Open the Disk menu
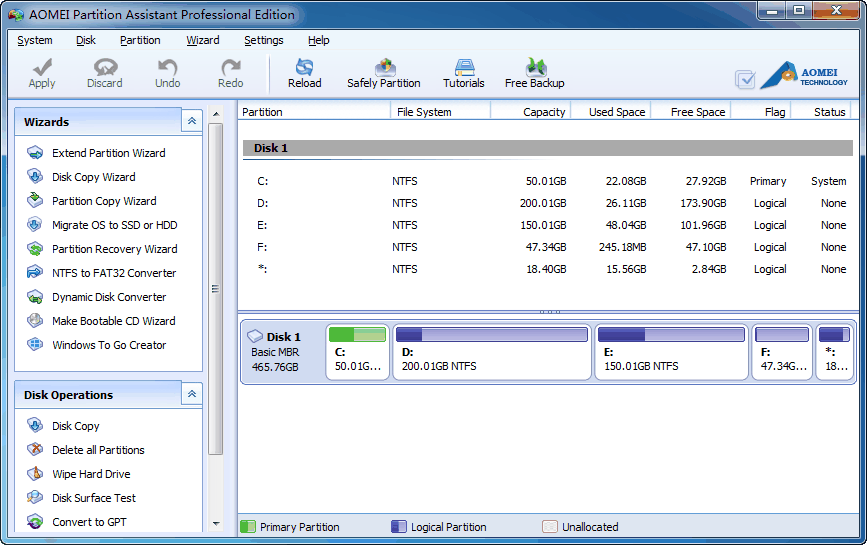This screenshot has width=867, height=545. (86, 40)
